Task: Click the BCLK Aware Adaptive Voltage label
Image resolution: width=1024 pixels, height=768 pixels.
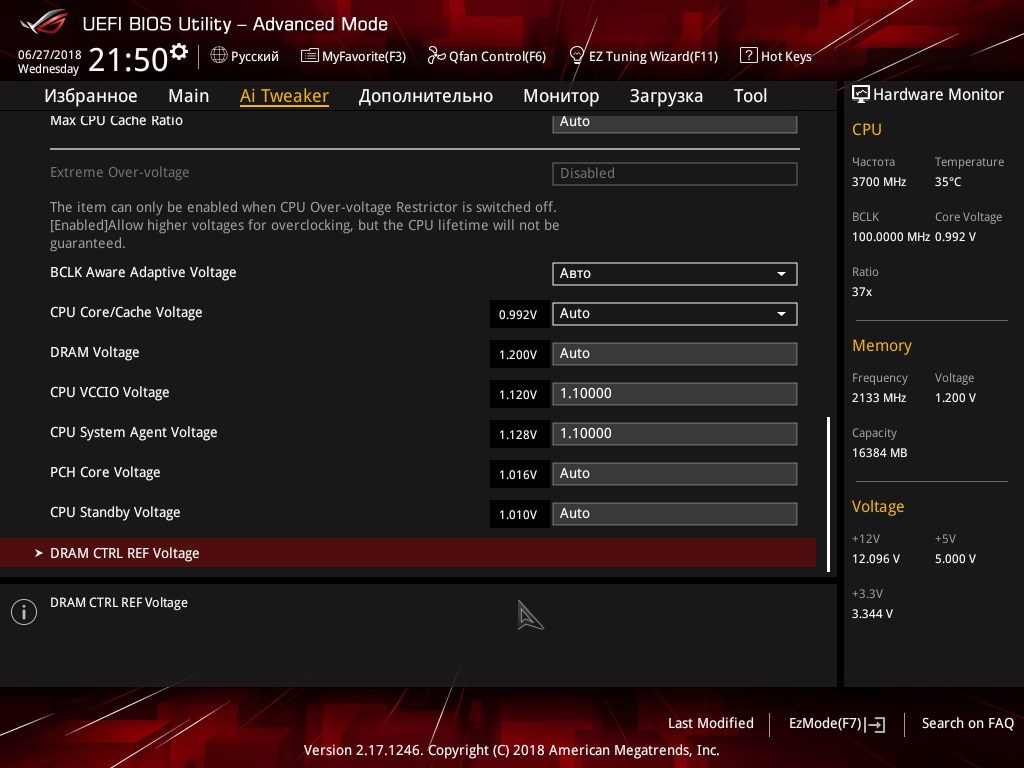Action: [x=143, y=272]
